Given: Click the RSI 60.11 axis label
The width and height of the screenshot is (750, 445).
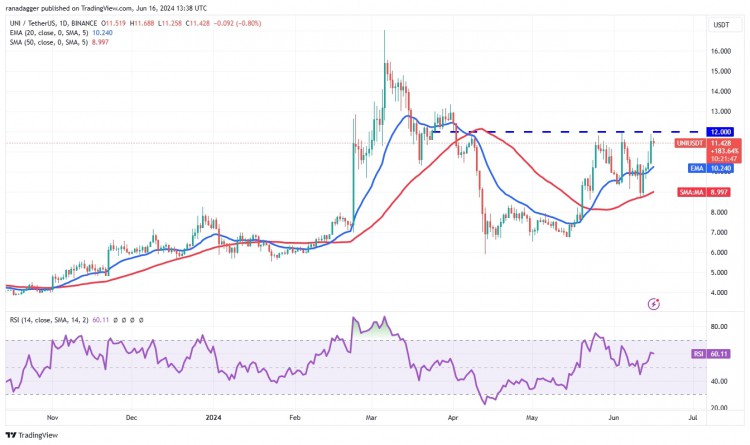Looking at the screenshot, I should [711, 354].
